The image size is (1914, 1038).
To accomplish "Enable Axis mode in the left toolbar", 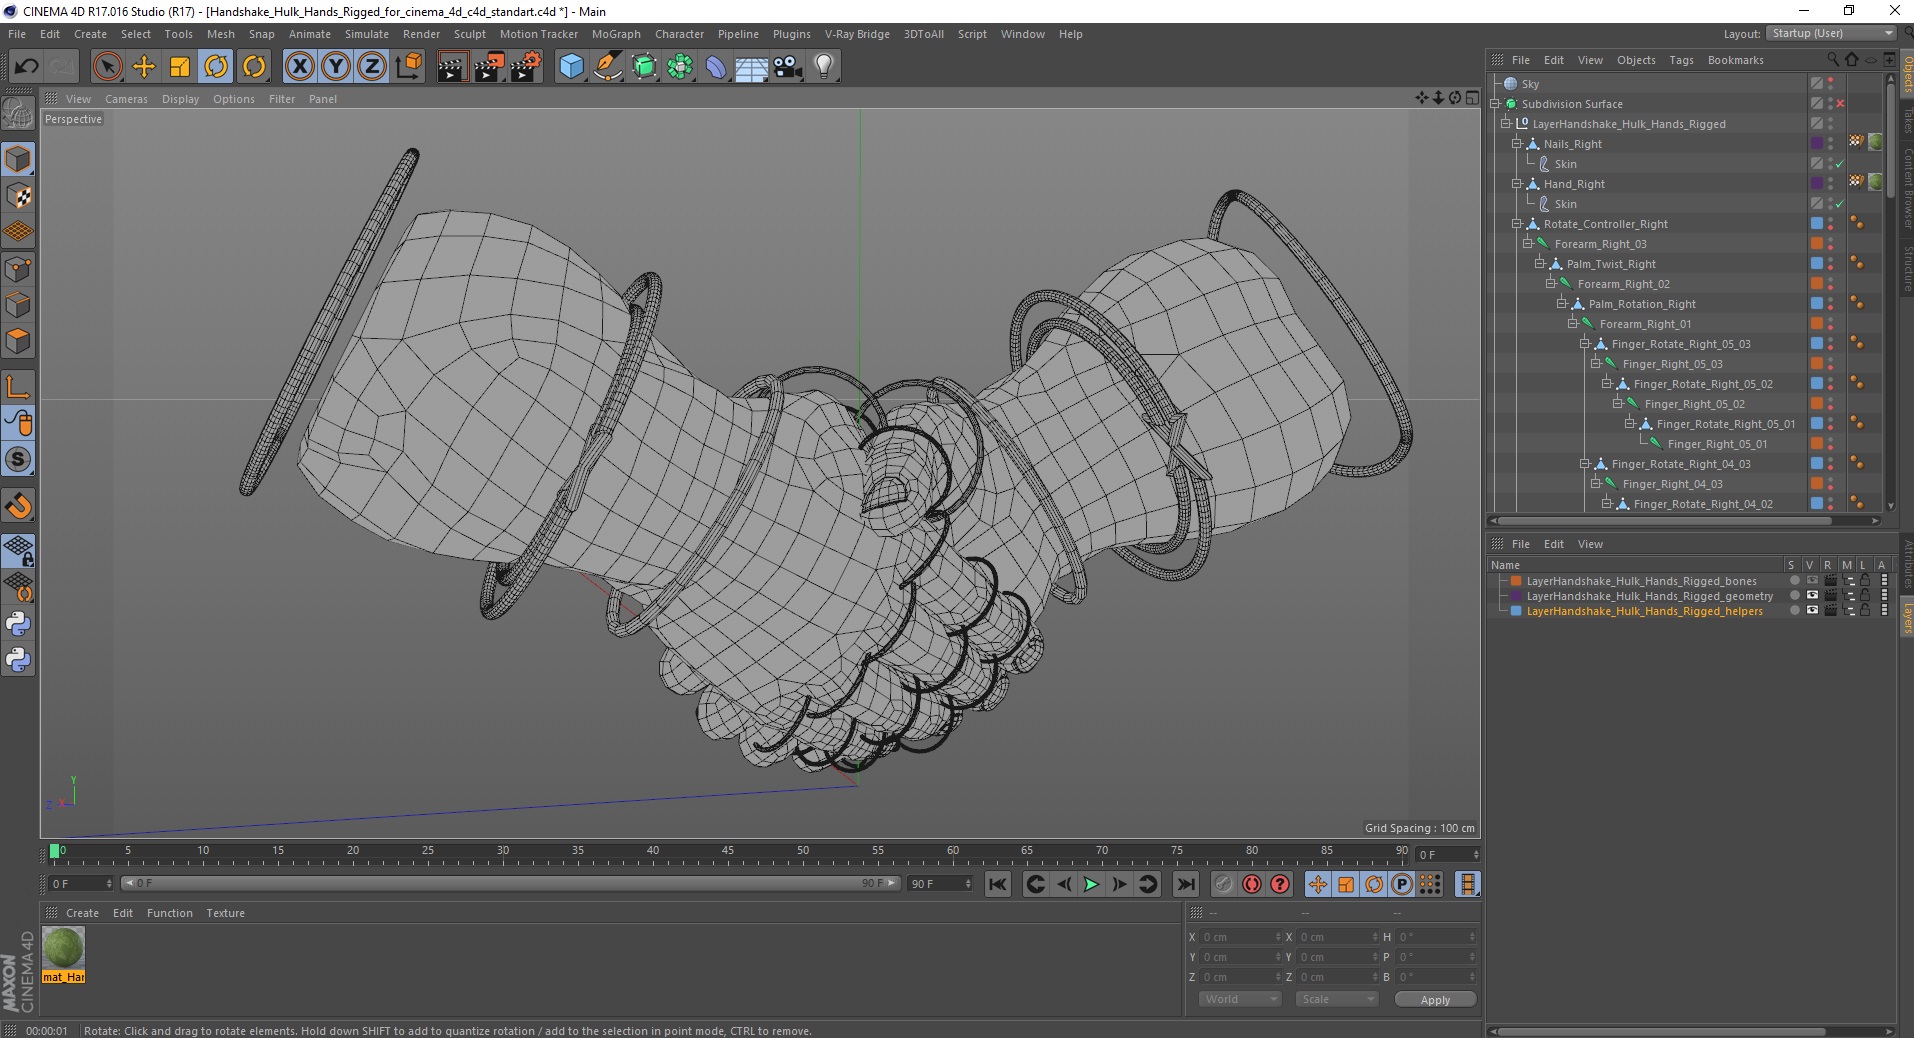I will (x=18, y=386).
